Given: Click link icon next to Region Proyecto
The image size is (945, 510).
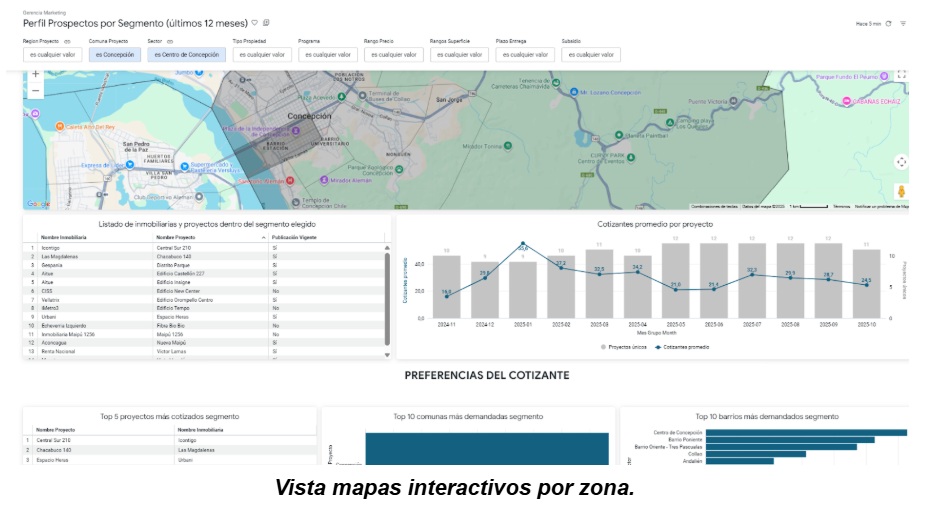Looking at the screenshot, I should point(68,42).
